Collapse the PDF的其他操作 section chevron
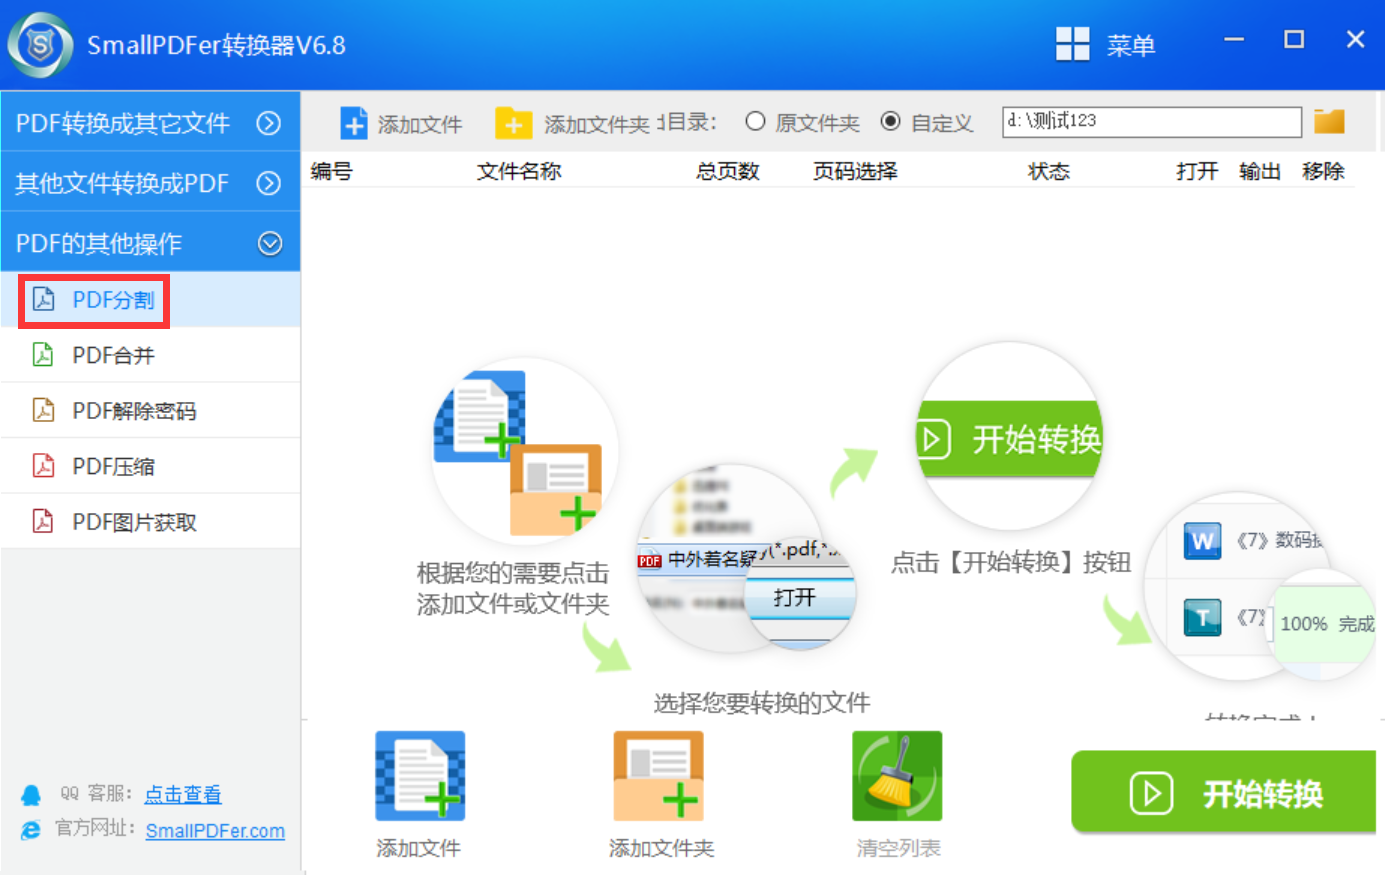The width and height of the screenshot is (1385, 875). [x=270, y=243]
